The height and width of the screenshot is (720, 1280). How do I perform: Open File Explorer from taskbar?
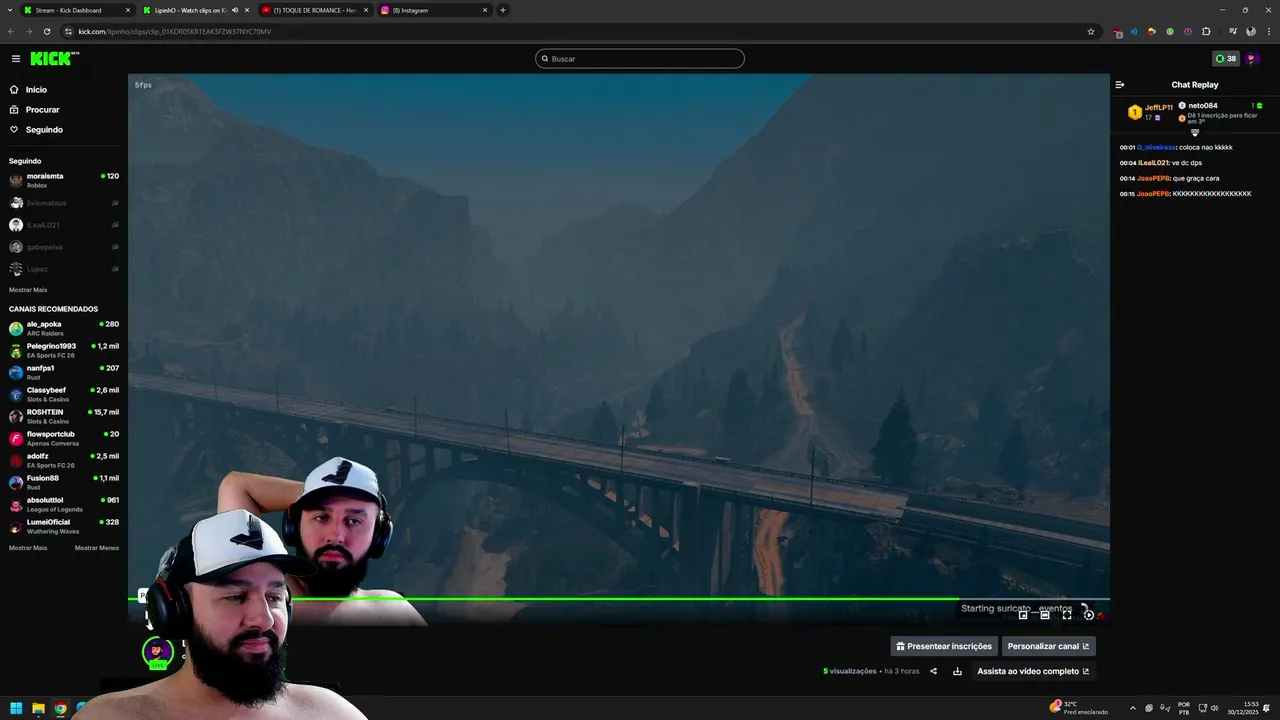point(38,709)
